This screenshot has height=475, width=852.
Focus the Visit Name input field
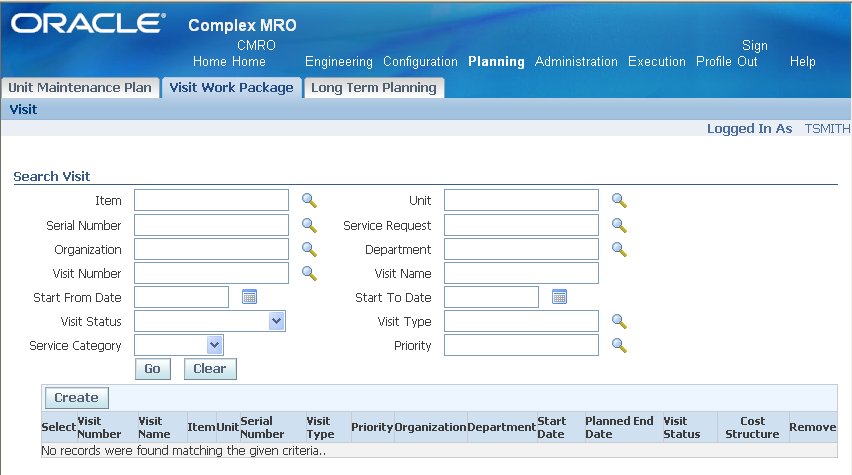[521, 273]
